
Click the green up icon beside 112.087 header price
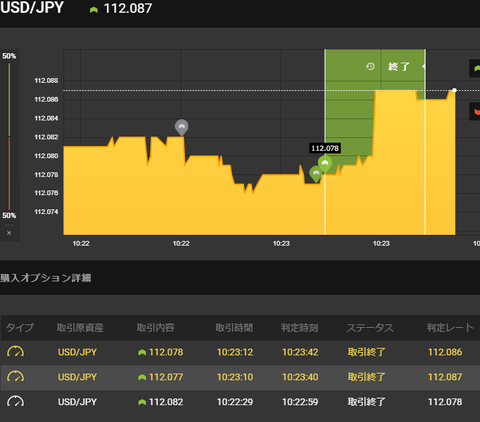tap(94, 10)
